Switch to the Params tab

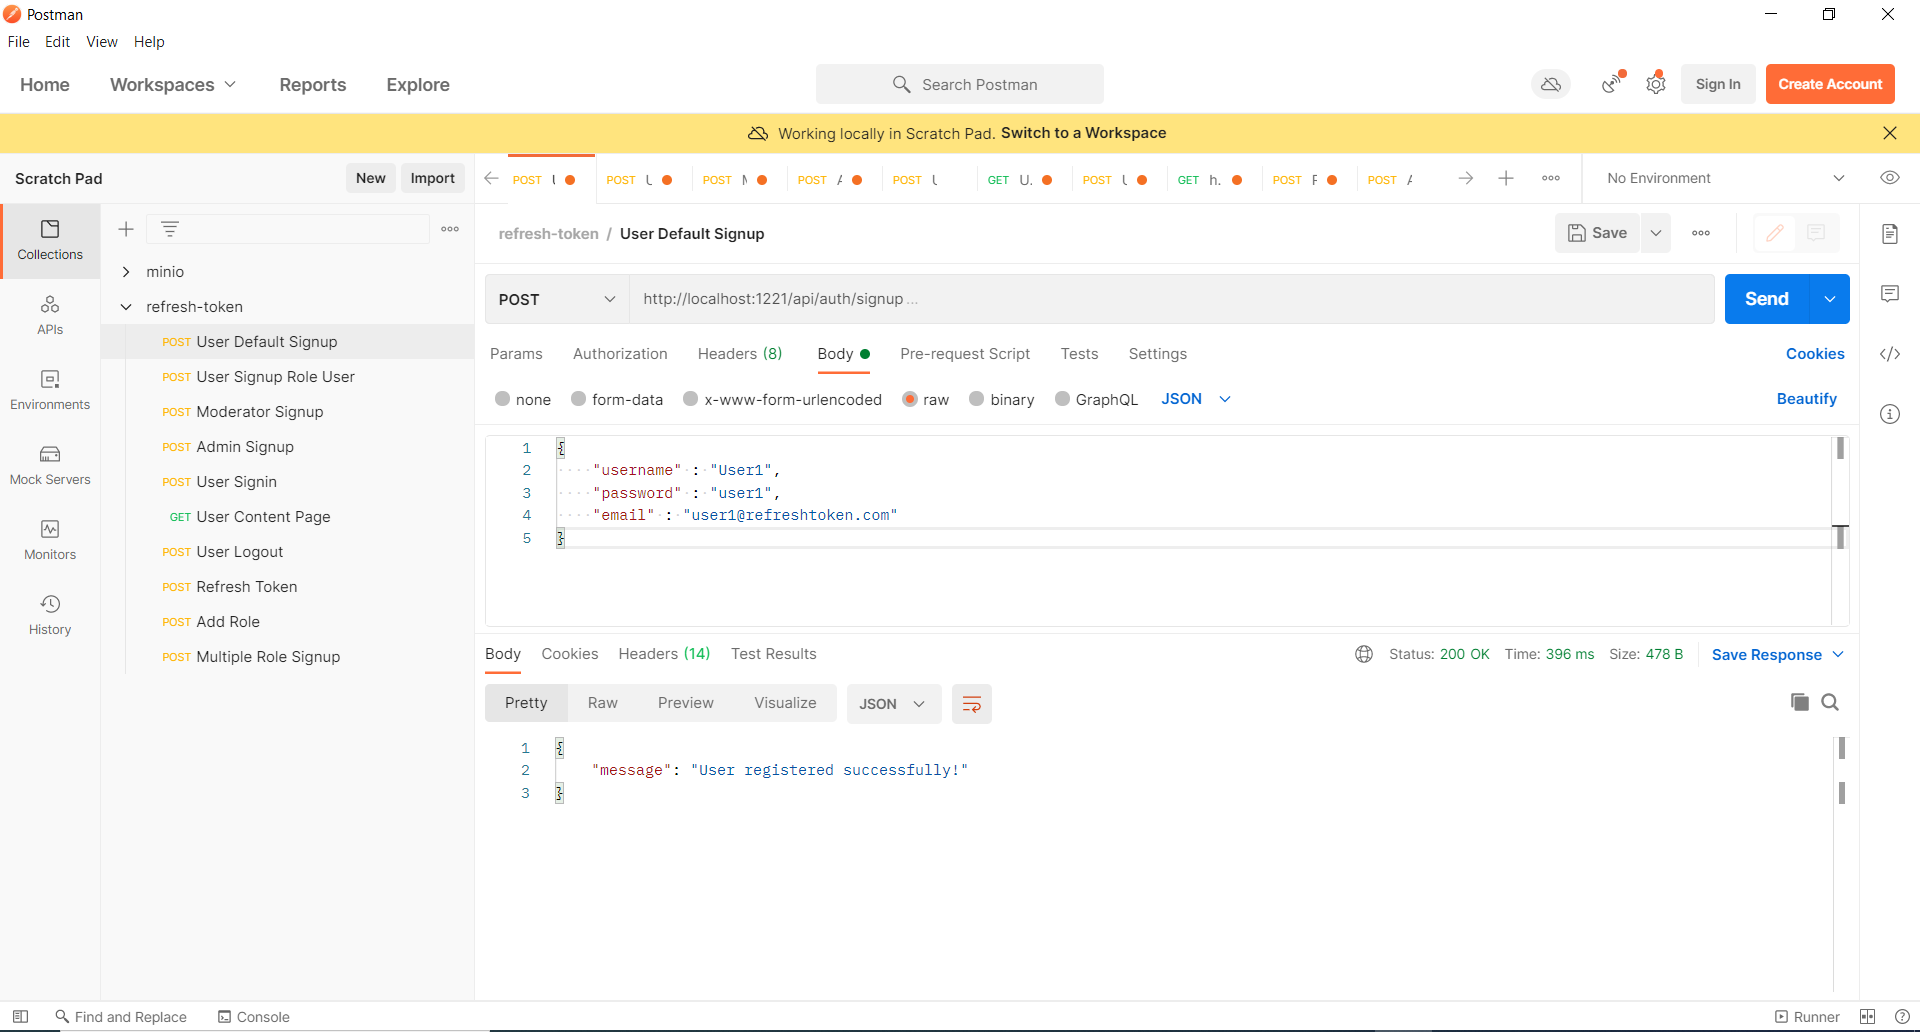(516, 354)
